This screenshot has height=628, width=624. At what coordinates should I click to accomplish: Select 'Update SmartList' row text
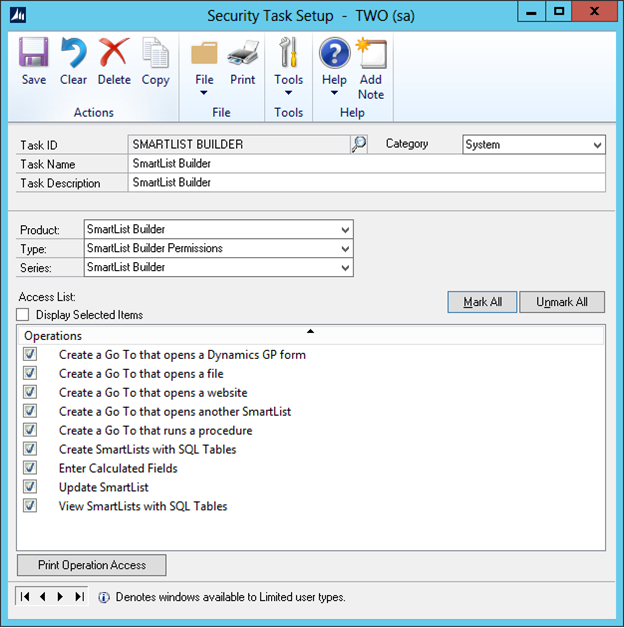click(104, 487)
